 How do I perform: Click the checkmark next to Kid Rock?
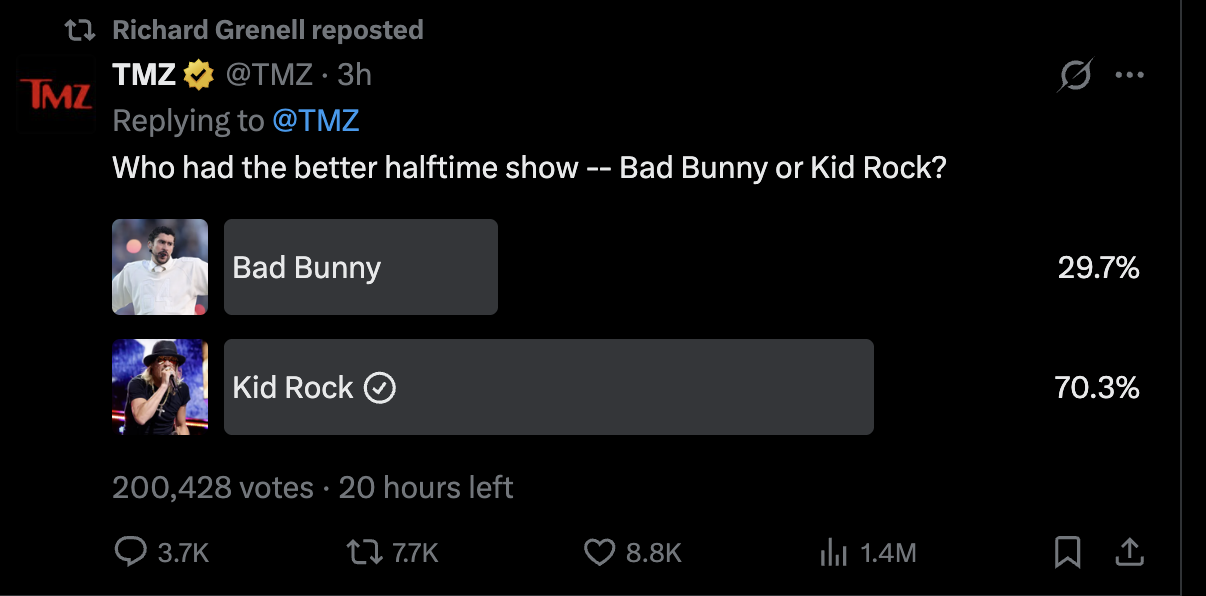pos(380,388)
